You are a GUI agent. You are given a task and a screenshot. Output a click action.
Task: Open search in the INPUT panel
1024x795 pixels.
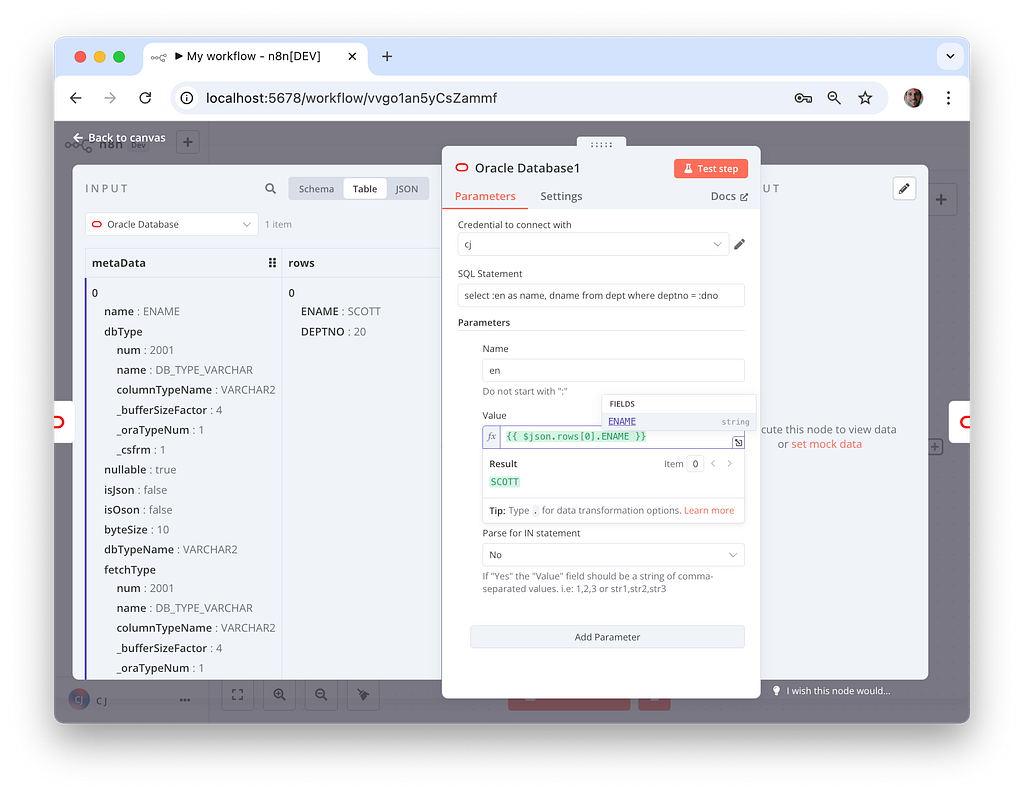click(270, 189)
